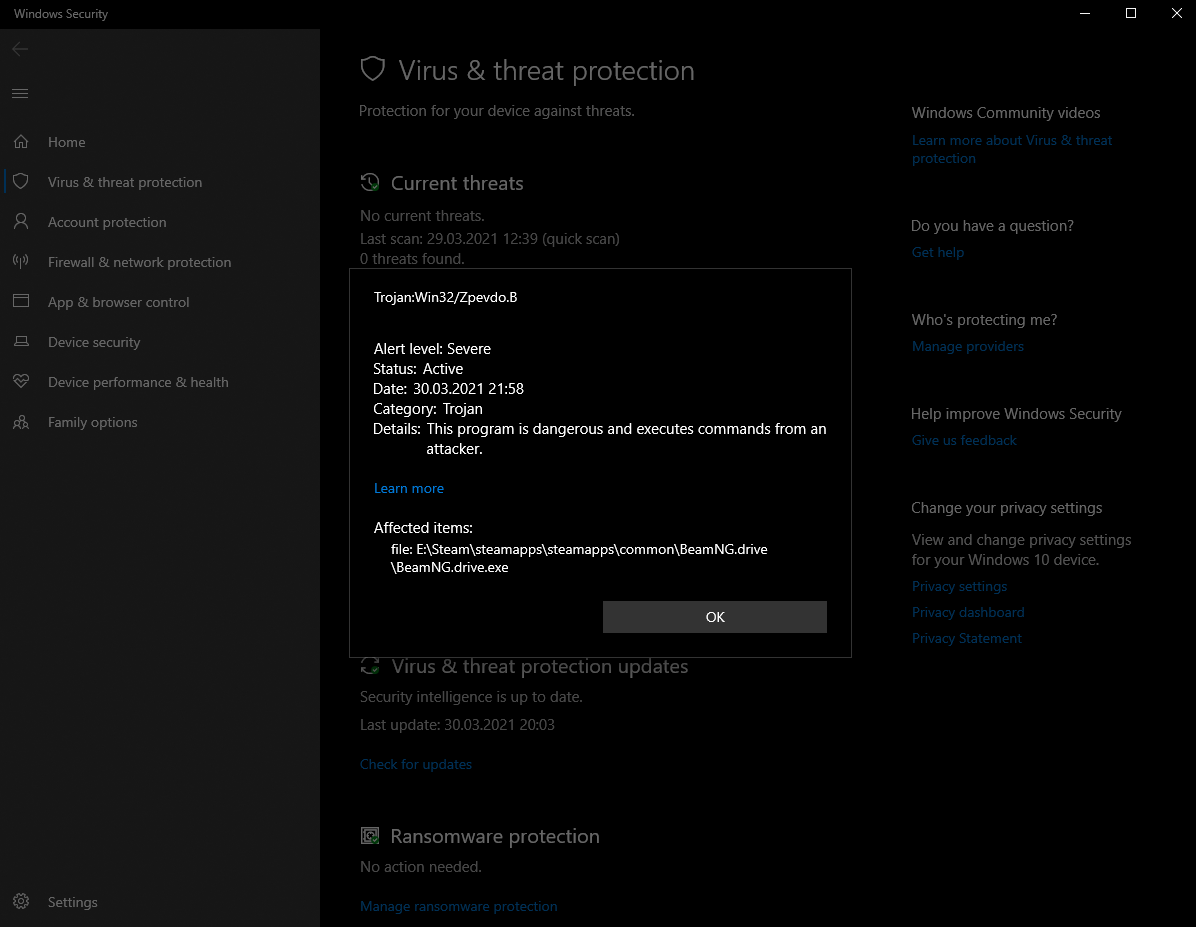This screenshot has height=927, width=1196.
Task: Click No current threats text
Action: tap(422, 216)
